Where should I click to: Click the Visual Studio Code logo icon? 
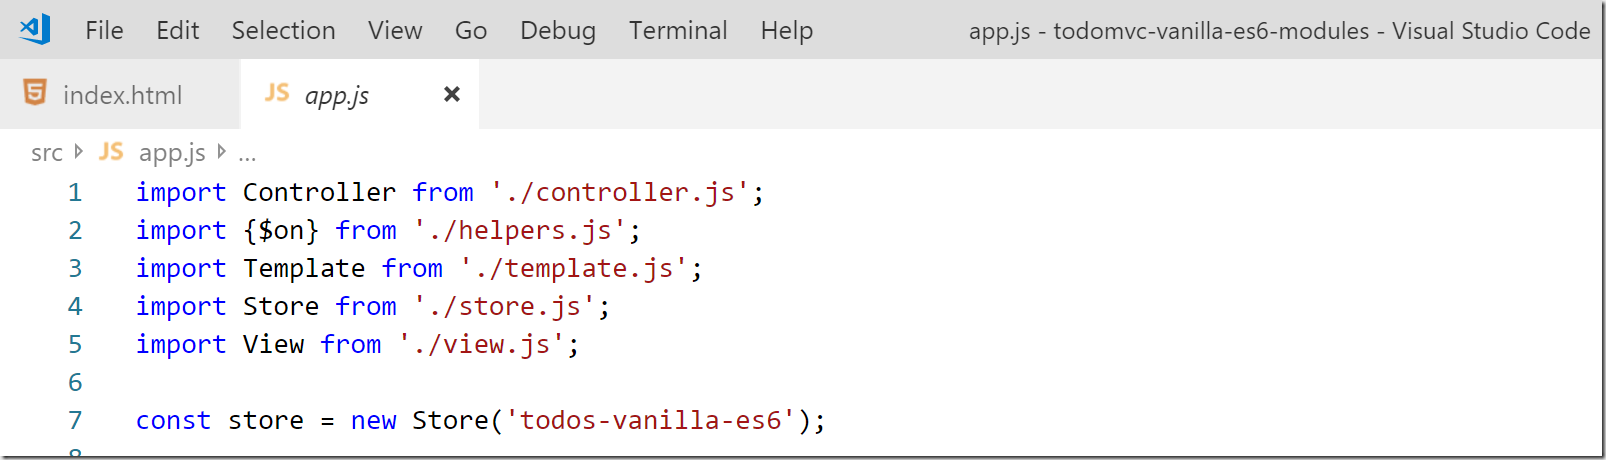[35, 30]
